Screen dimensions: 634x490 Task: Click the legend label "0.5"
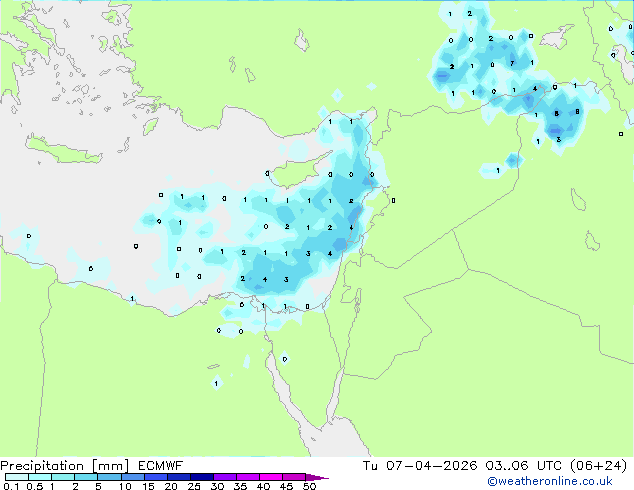coord(34,486)
